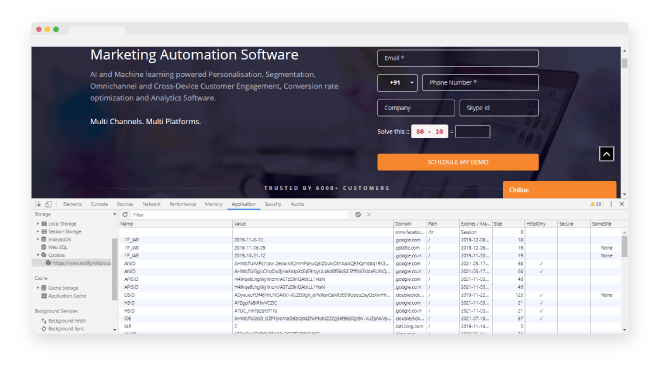Focus the Company input field

coord(416,108)
